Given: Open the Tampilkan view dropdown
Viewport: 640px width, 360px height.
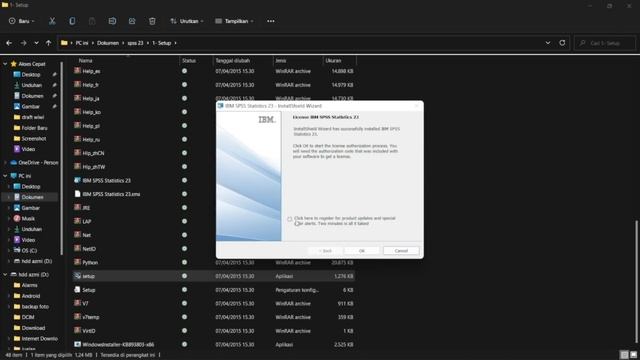Looking at the screenshot, I should (x=234, y=21).
